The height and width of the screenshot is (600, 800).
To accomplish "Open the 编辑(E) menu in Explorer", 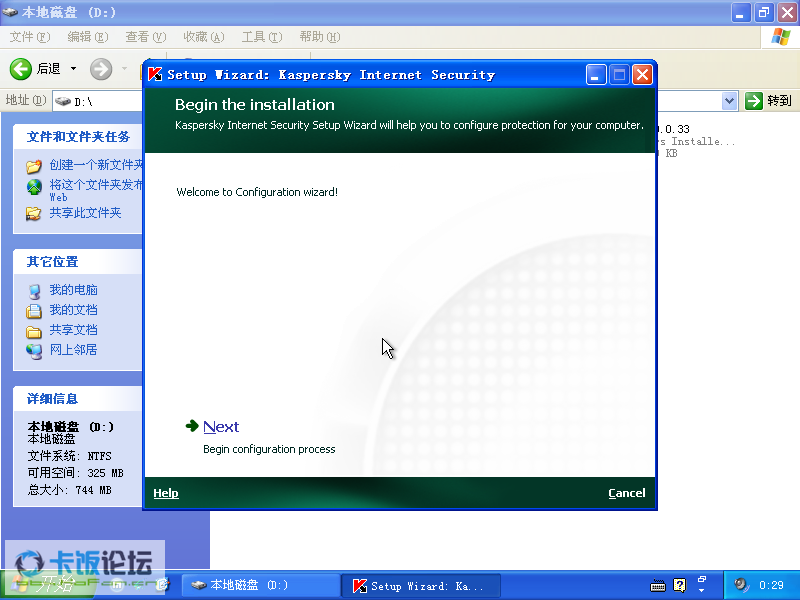I will tap(88, 37).
